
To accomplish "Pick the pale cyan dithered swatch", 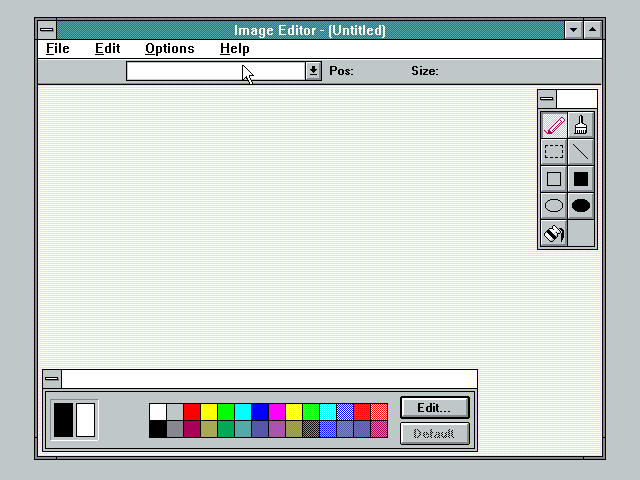I will click(328, 412).
